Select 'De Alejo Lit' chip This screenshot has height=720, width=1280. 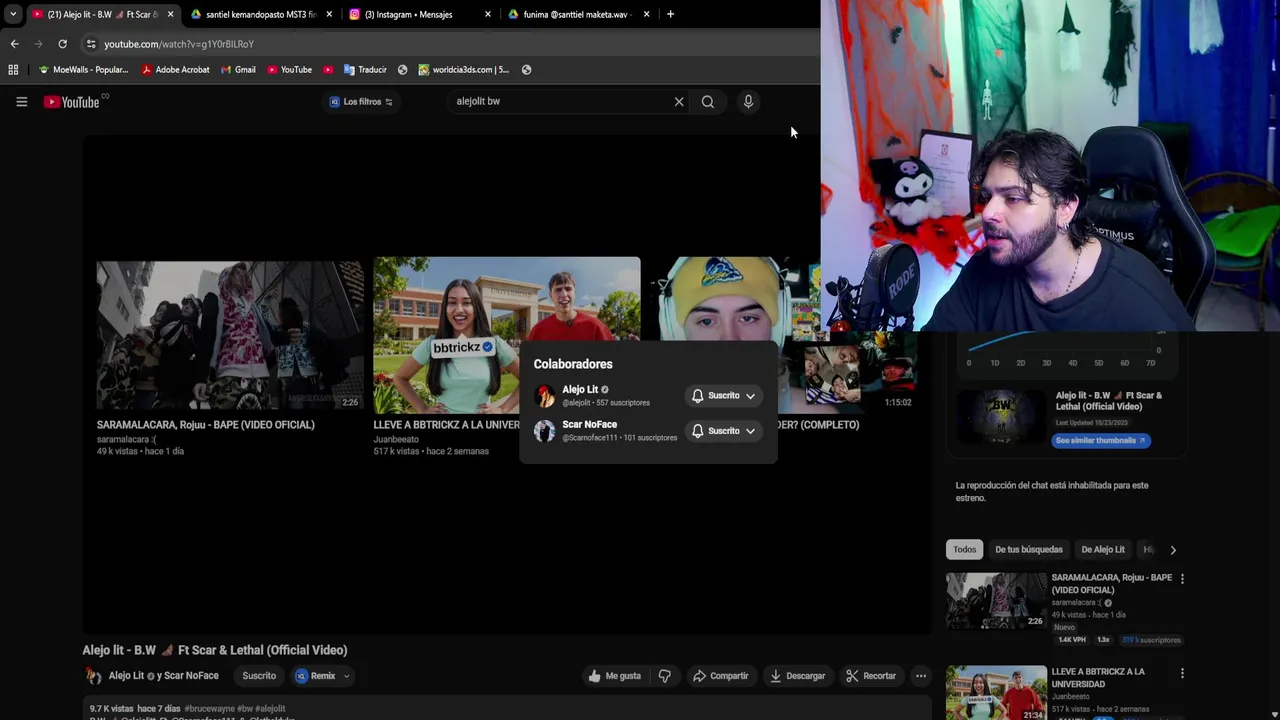[x=1103, y=549]
